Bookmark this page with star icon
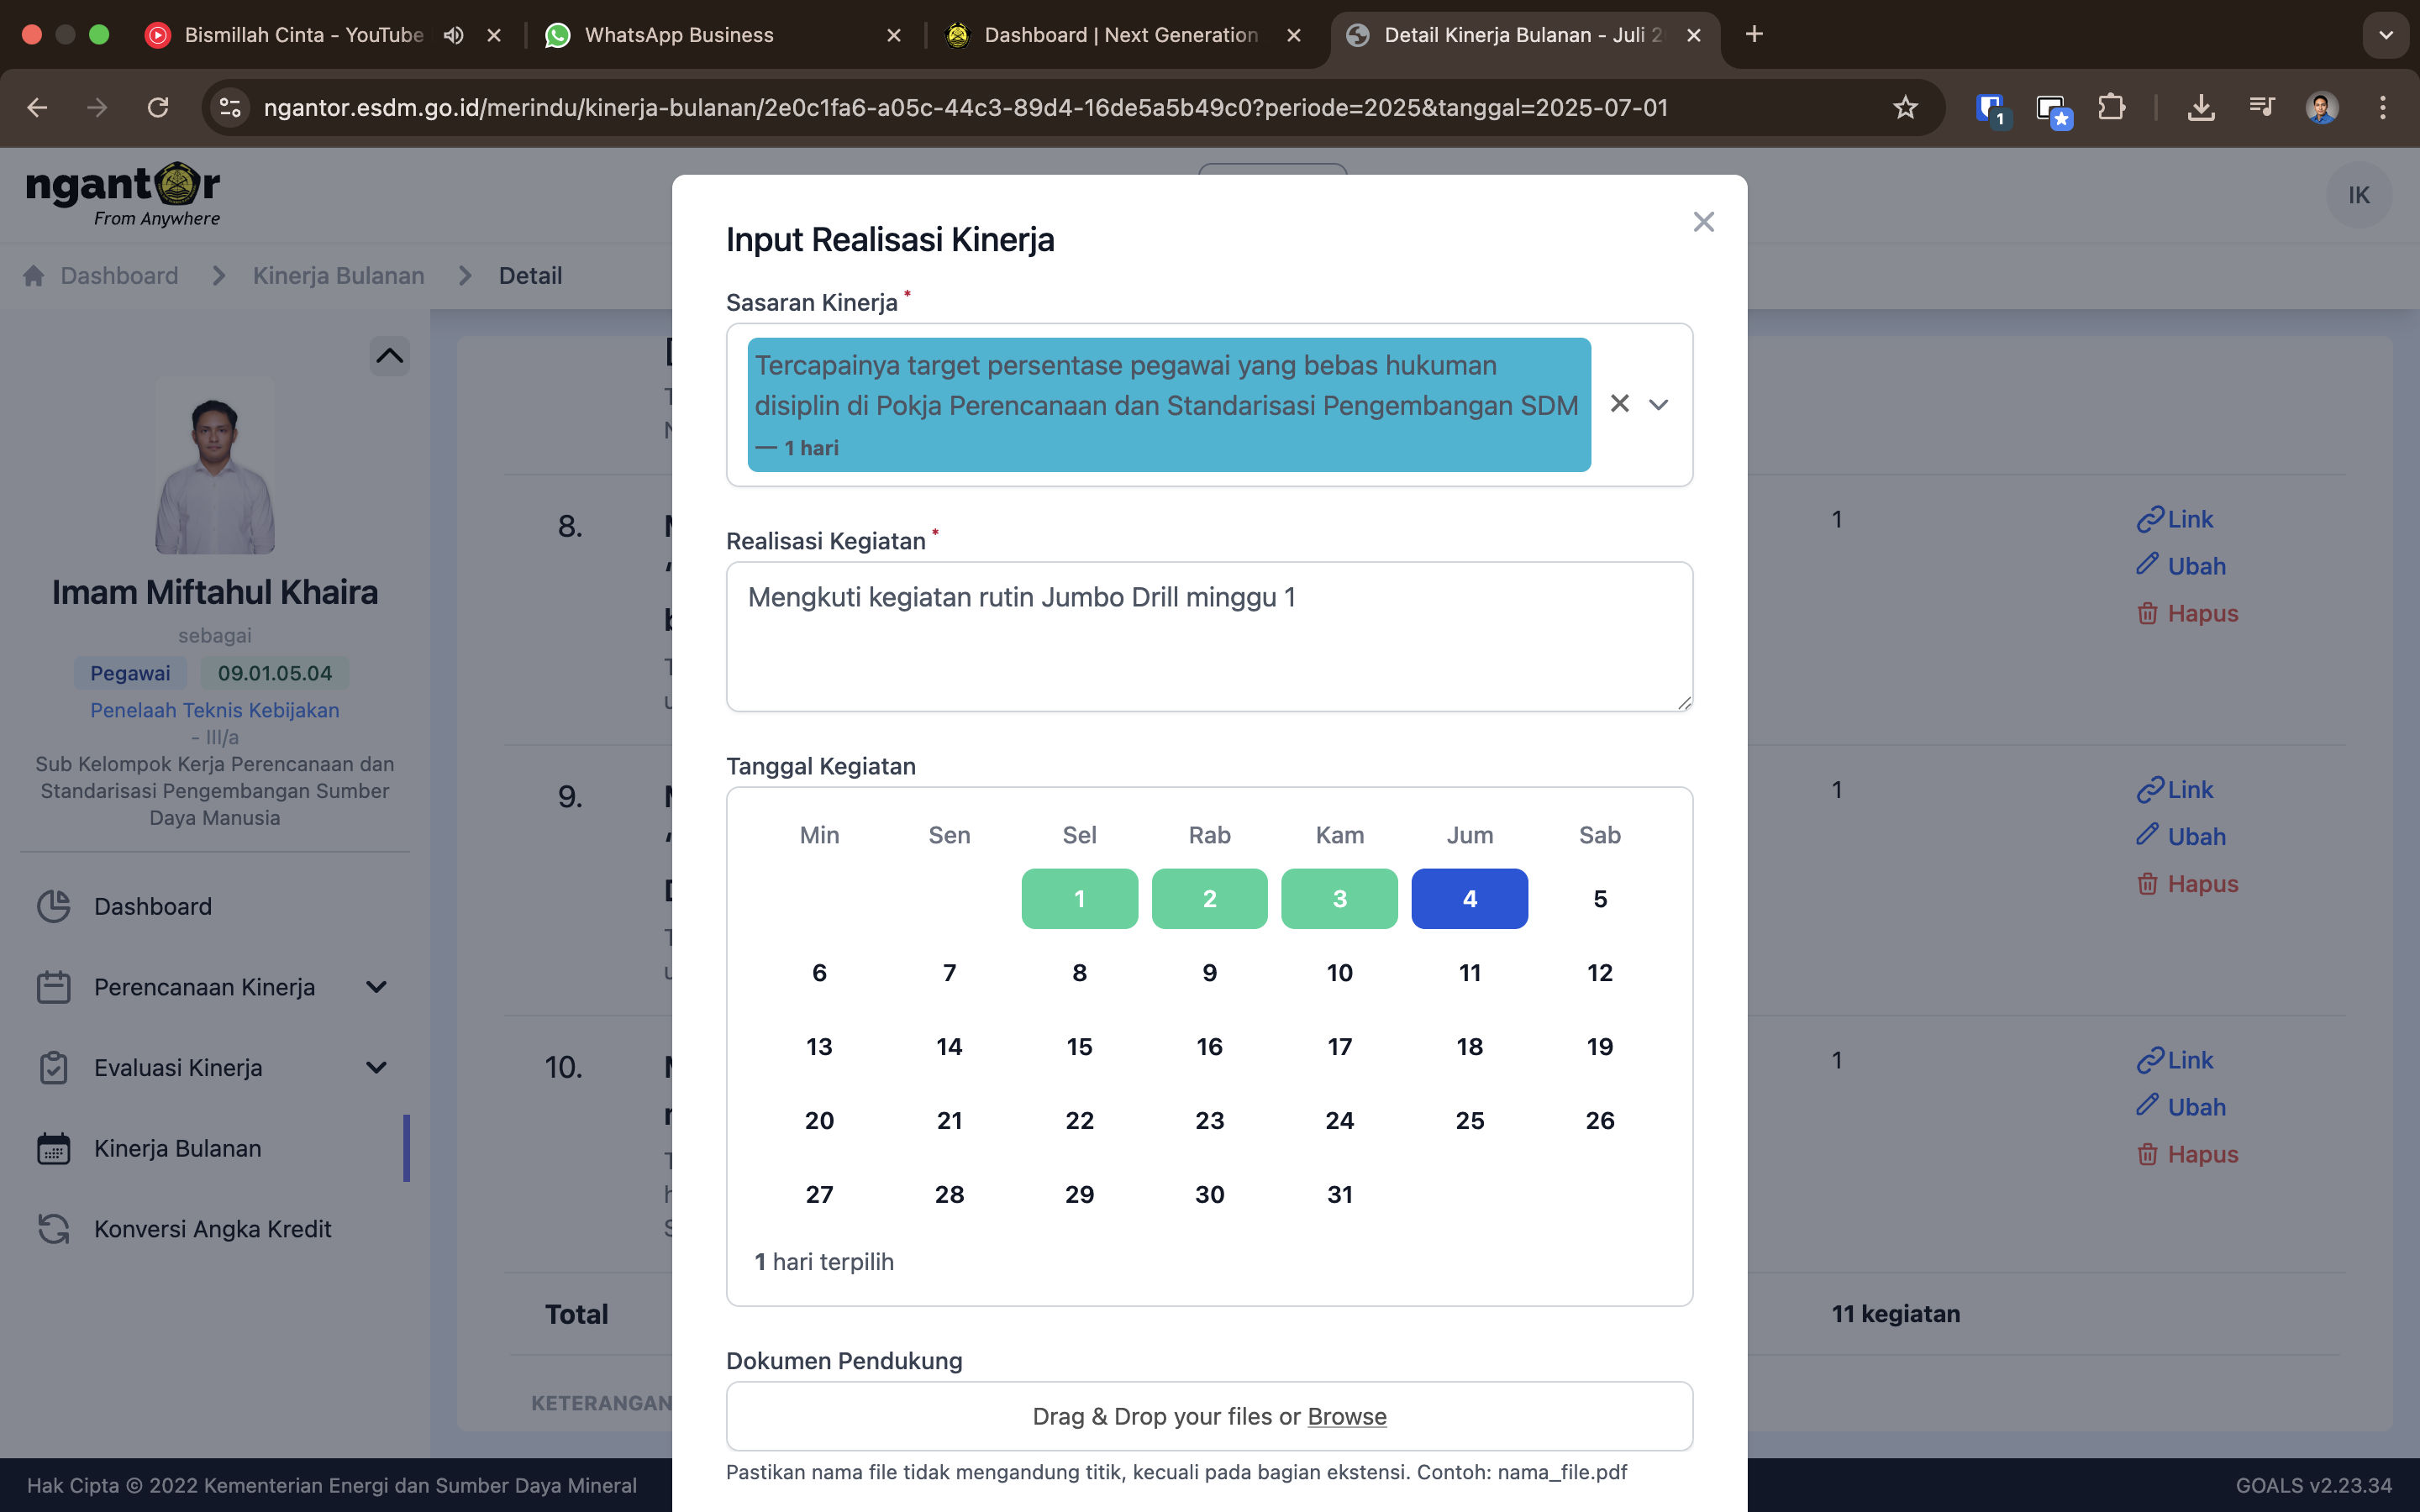The height and width of the screenshot is (1512, 2420). (x=1904, y=107)
